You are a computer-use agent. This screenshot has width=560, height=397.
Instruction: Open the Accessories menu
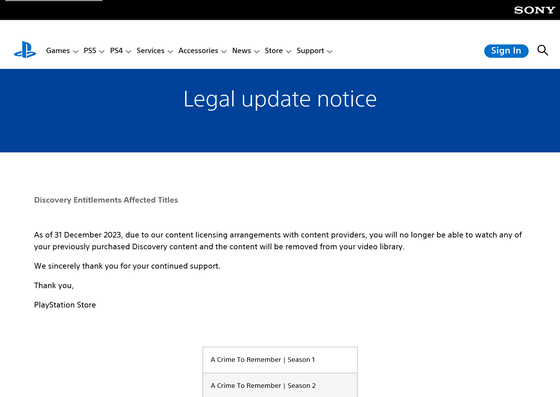[198, 51]
